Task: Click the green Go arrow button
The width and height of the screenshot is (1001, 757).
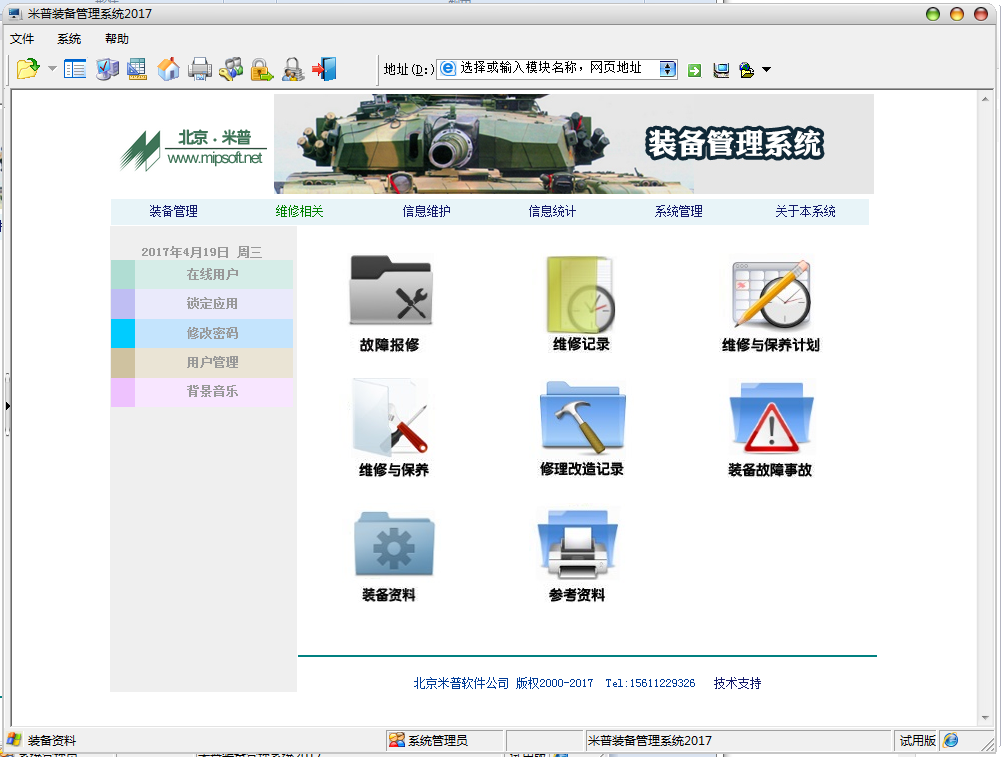Action: point(695,70)
